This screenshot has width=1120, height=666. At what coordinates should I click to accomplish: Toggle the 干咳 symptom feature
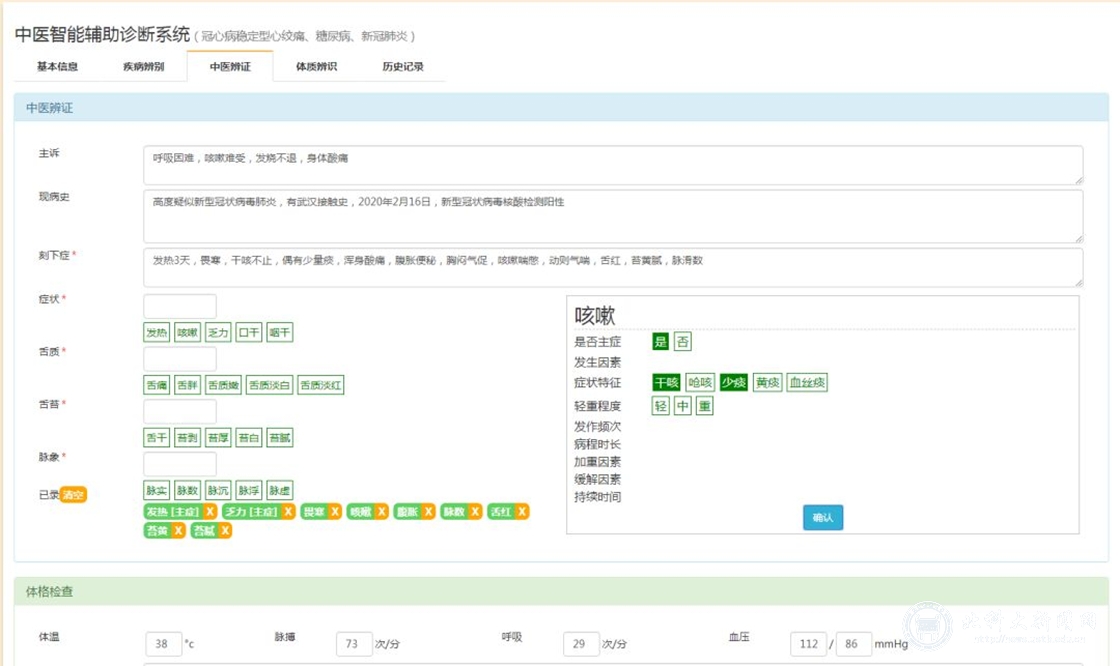click(x=666, y=382)
